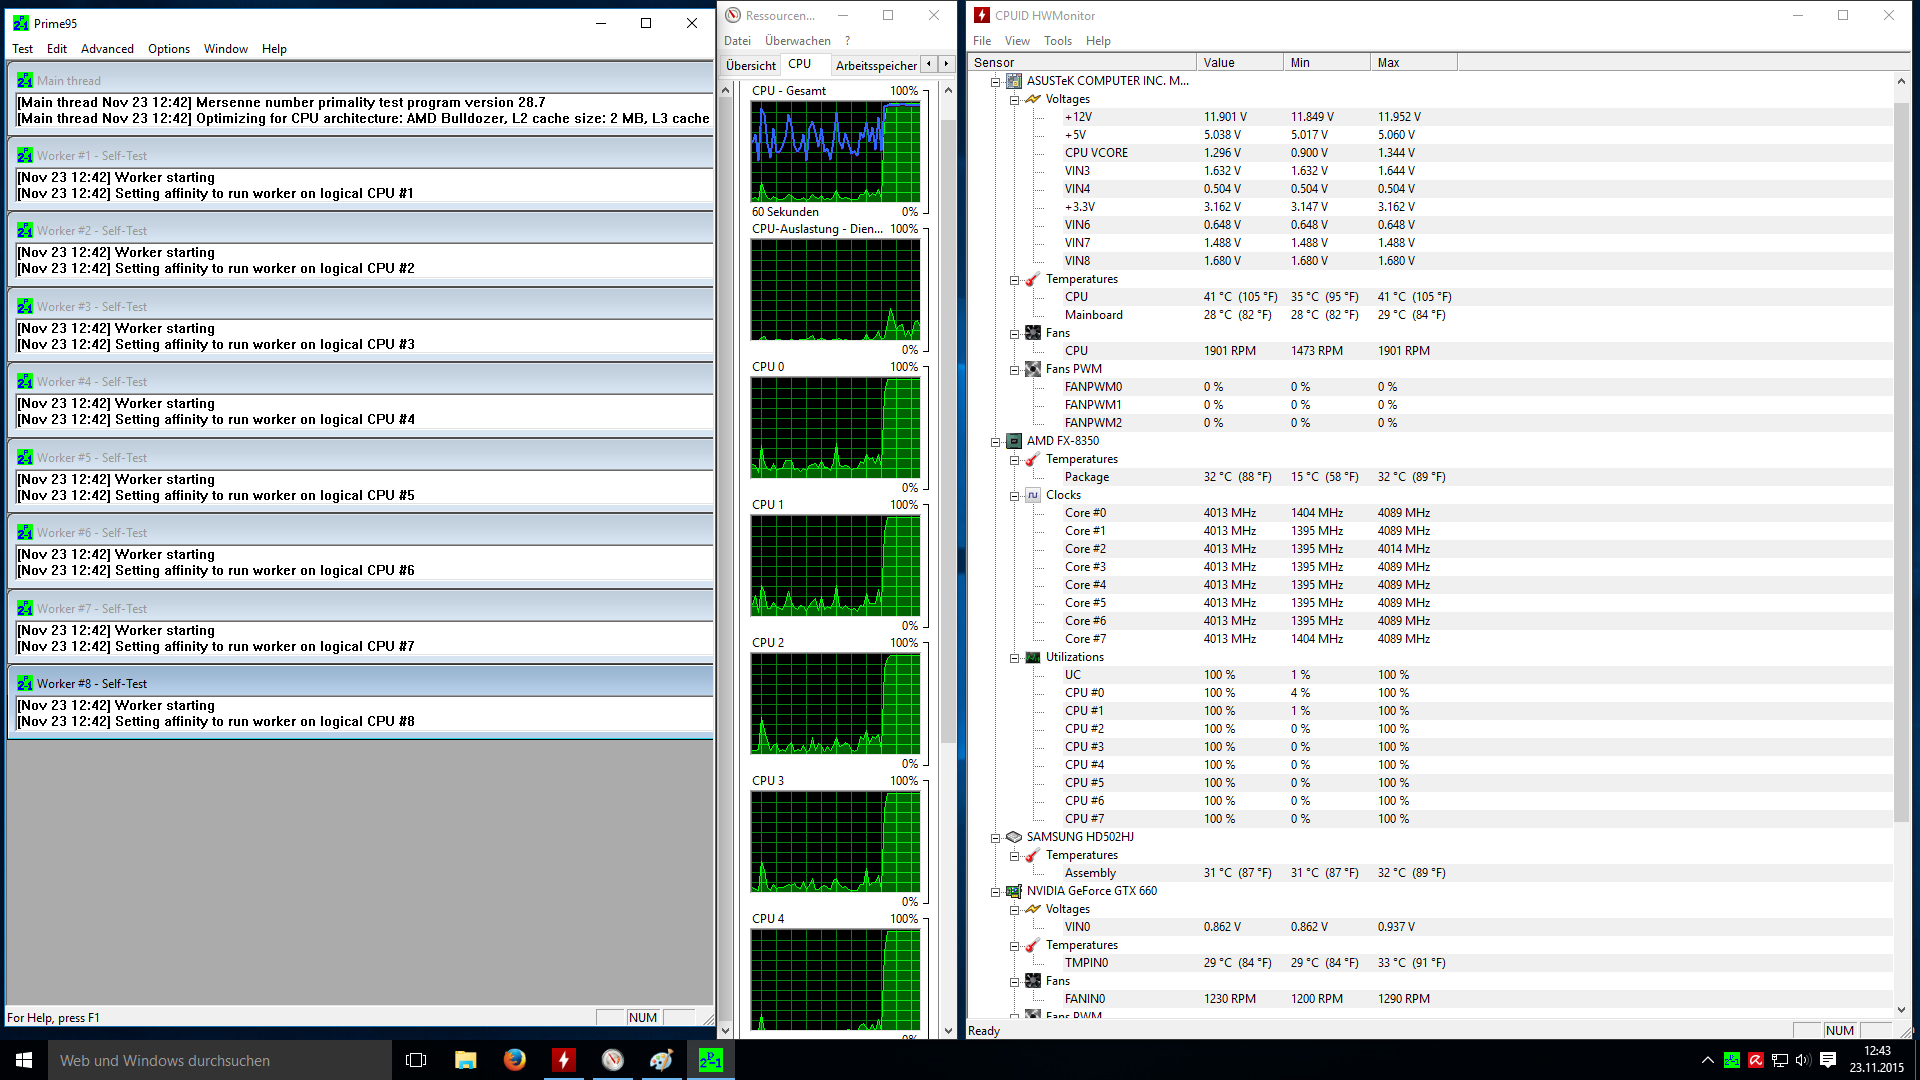Open the Tools menu in HWMonitor
This screenshot has height=1080, width=1920.
pos(1057,41)
